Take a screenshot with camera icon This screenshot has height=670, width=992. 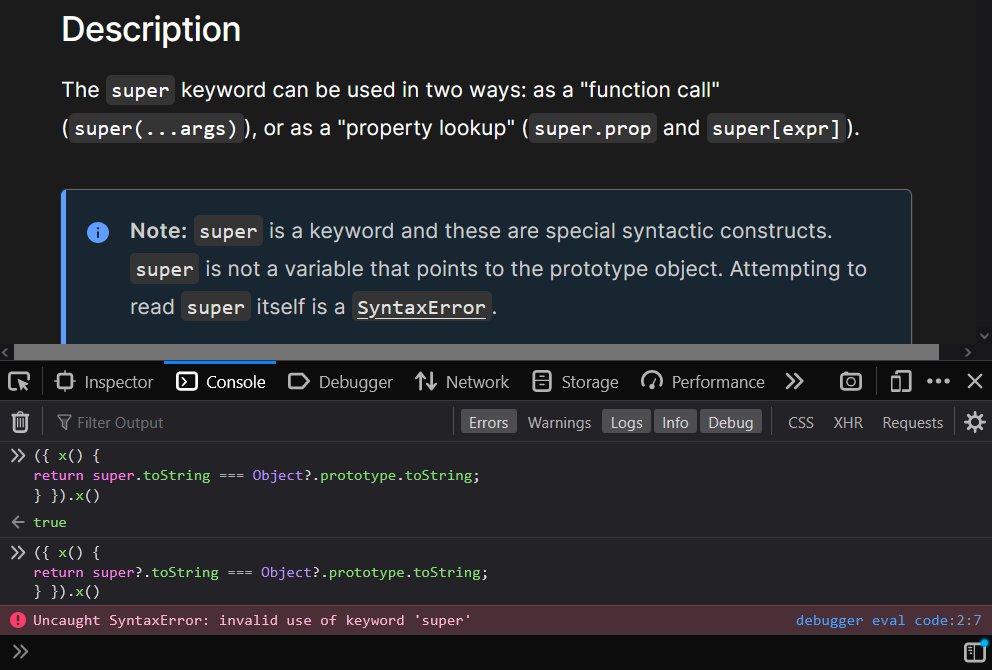click(x=851, y=381)
